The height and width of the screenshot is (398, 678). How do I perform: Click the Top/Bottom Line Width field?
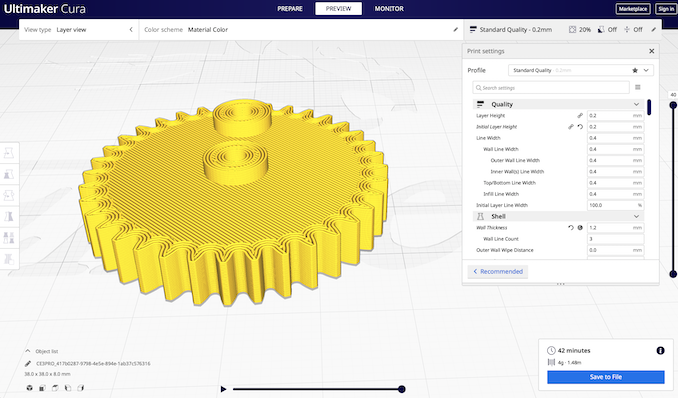(615, 183)
